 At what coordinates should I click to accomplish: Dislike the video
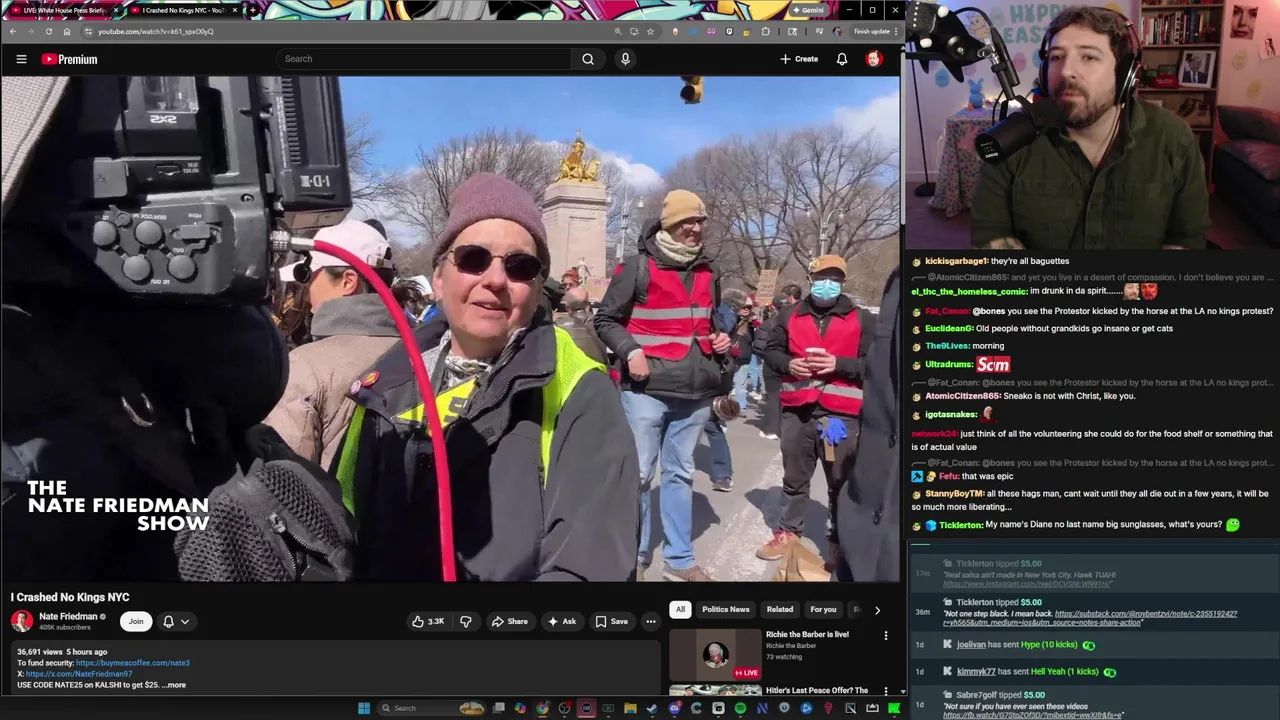(x=465, y=621)
